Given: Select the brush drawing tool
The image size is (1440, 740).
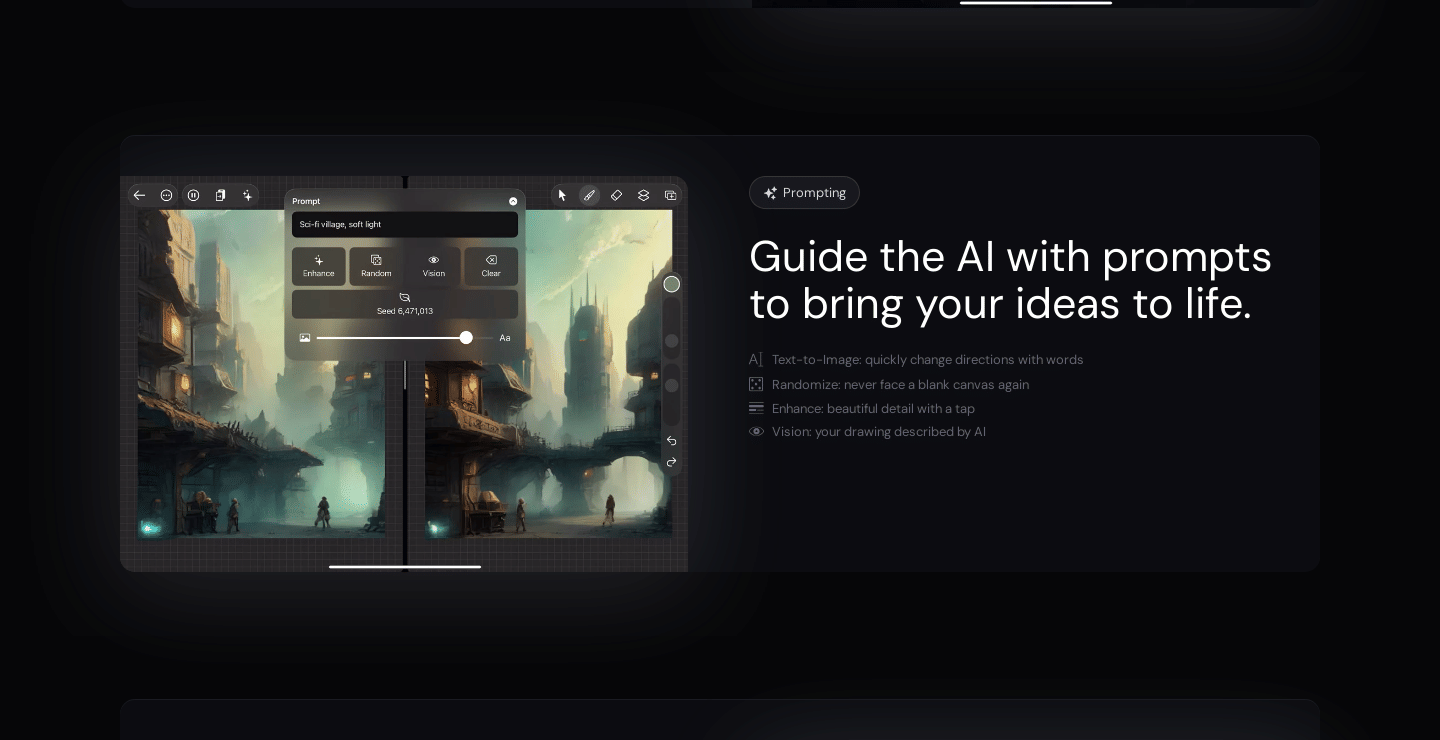Looking at the screenshot, I should coord(589,195).
